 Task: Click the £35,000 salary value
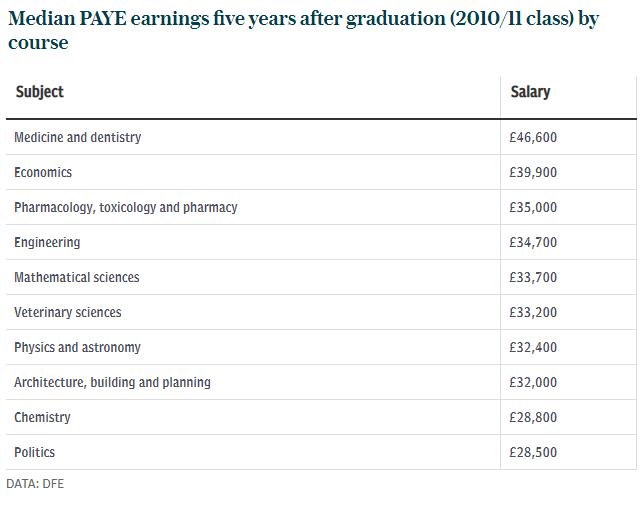click(x=533, y=207)
